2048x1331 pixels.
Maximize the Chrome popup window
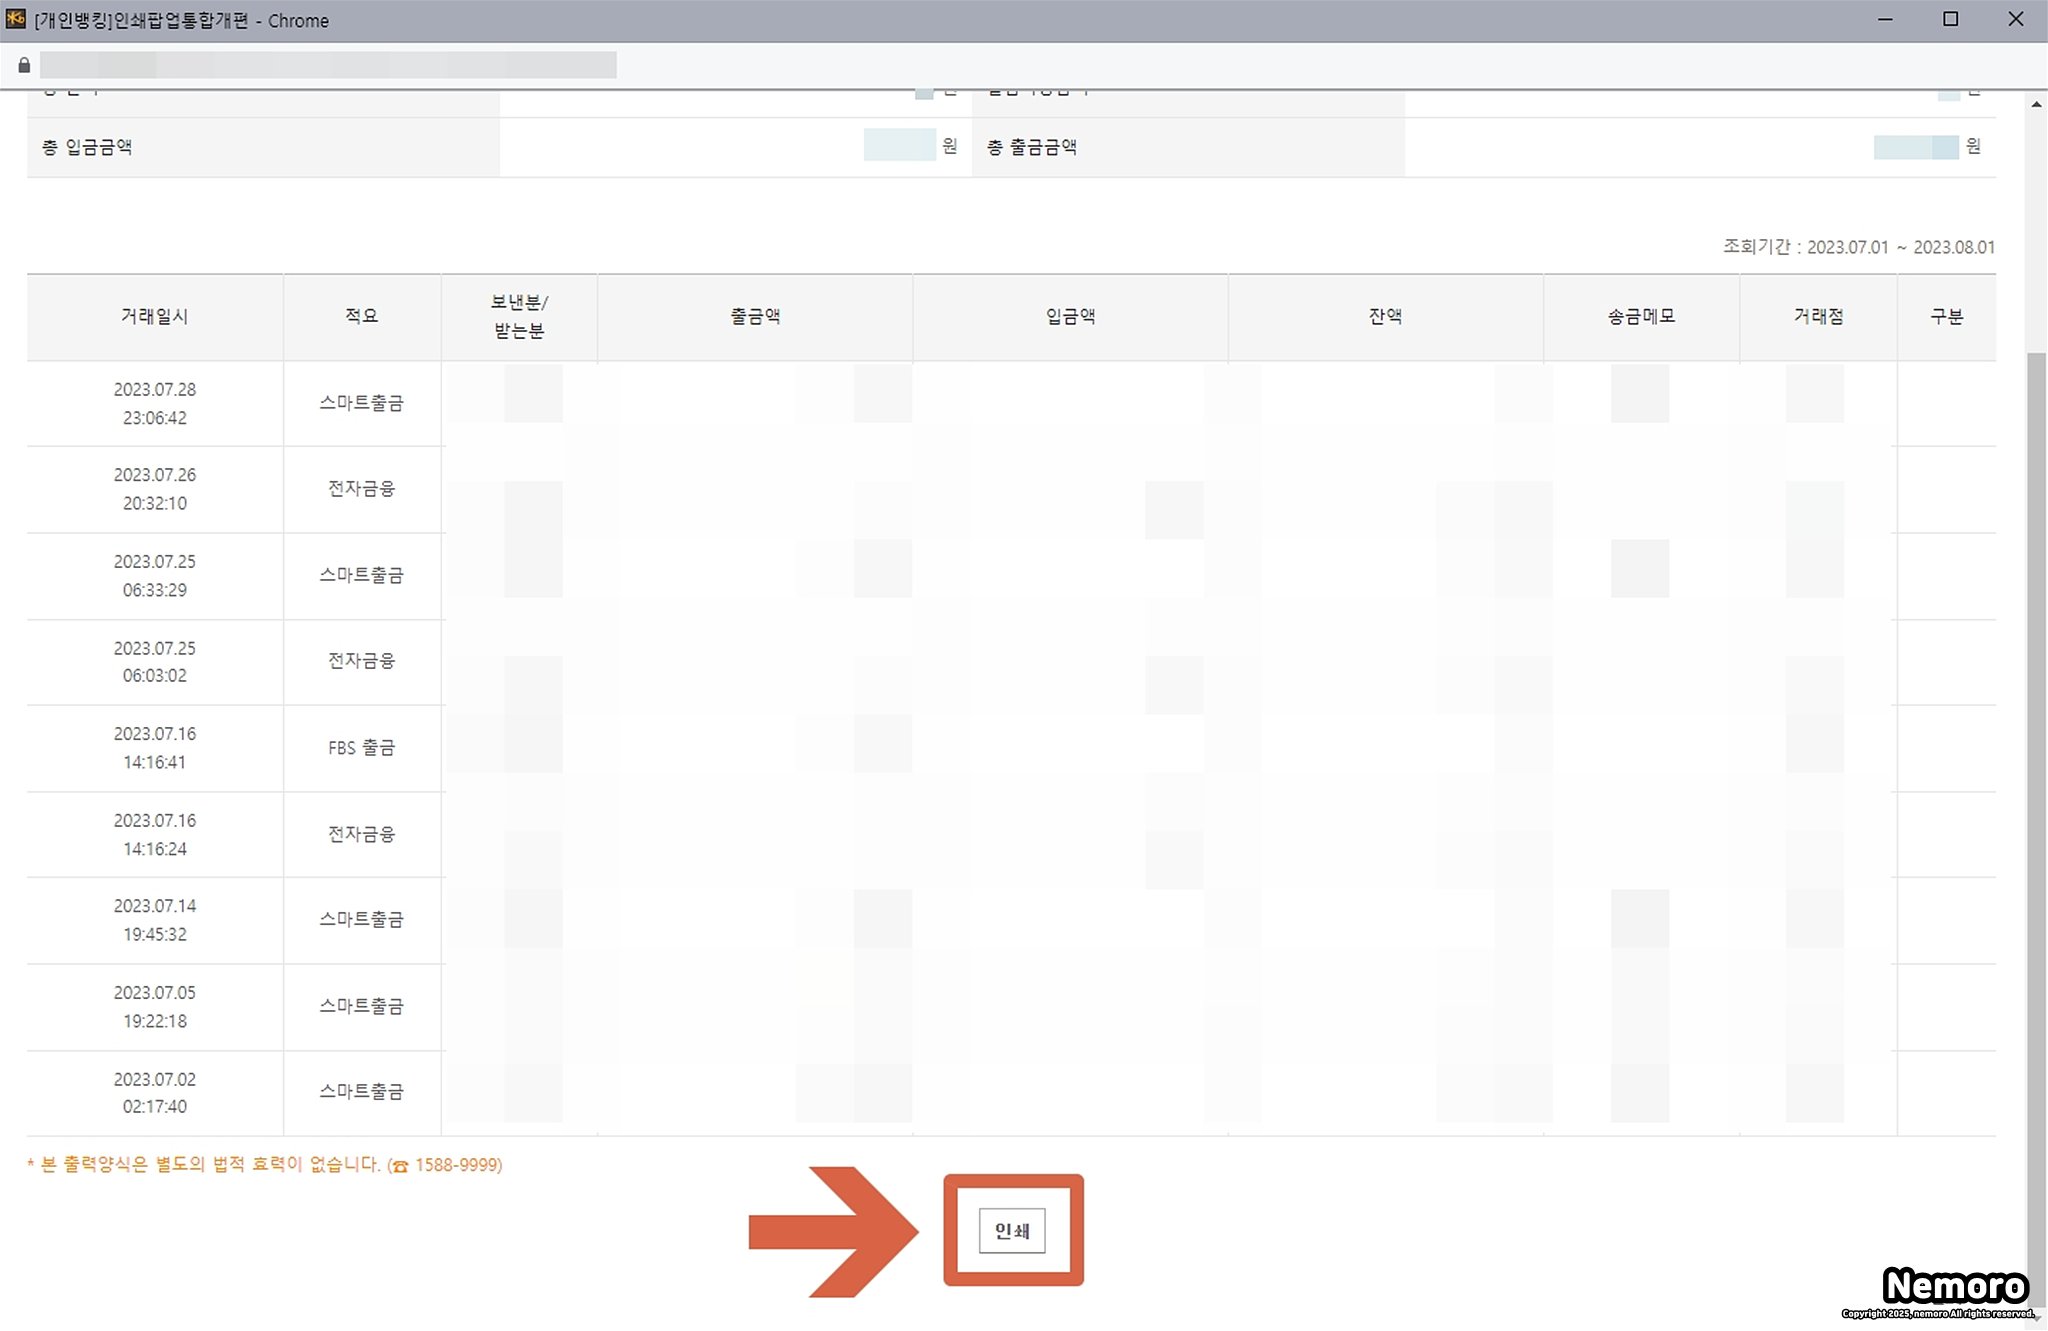[1950, 19]
